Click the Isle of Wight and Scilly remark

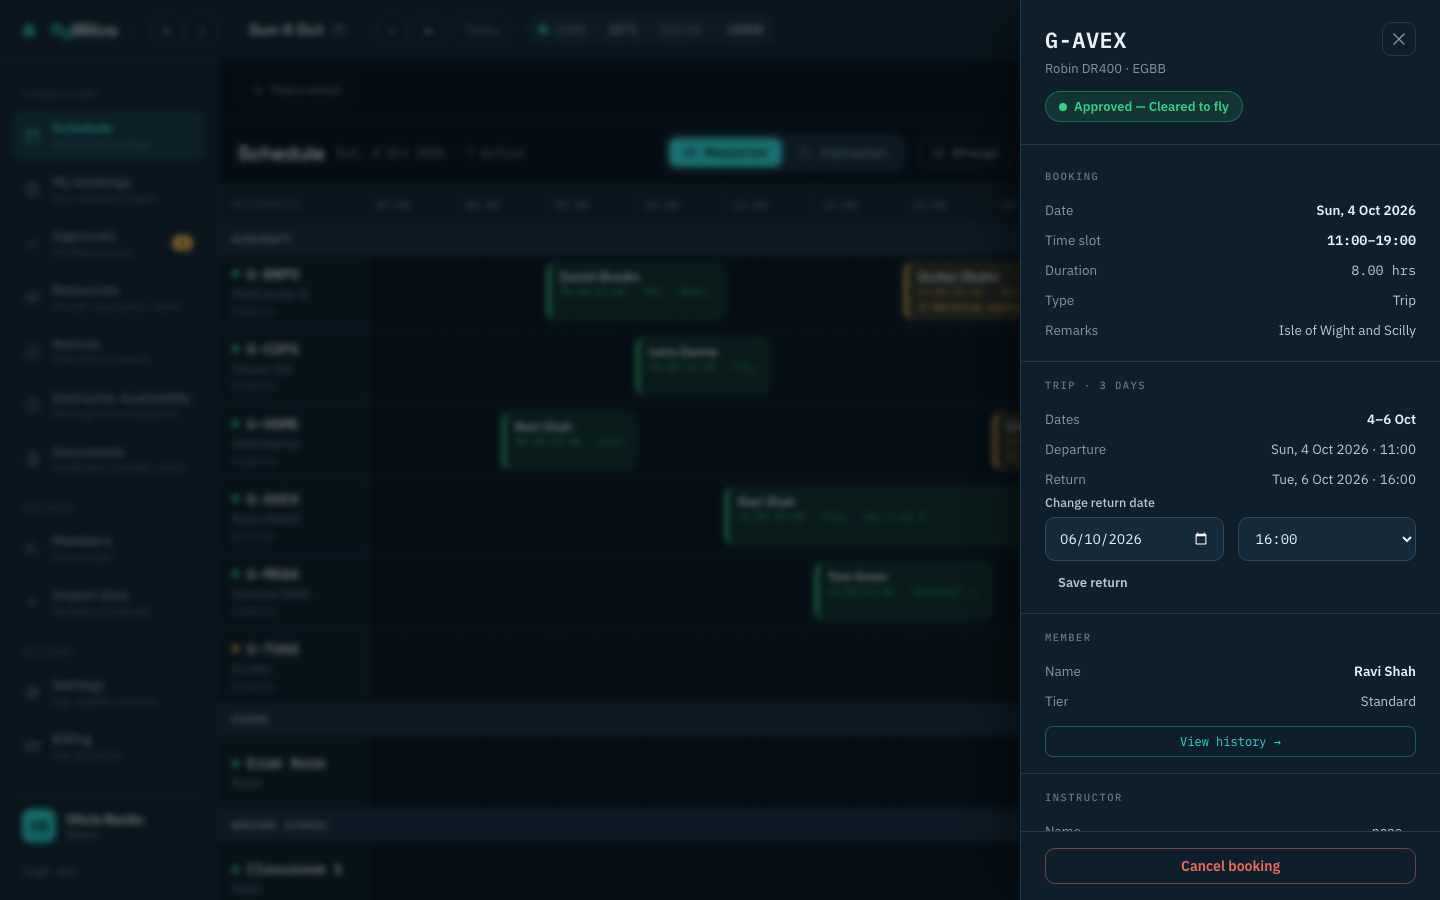[1347, 331]
